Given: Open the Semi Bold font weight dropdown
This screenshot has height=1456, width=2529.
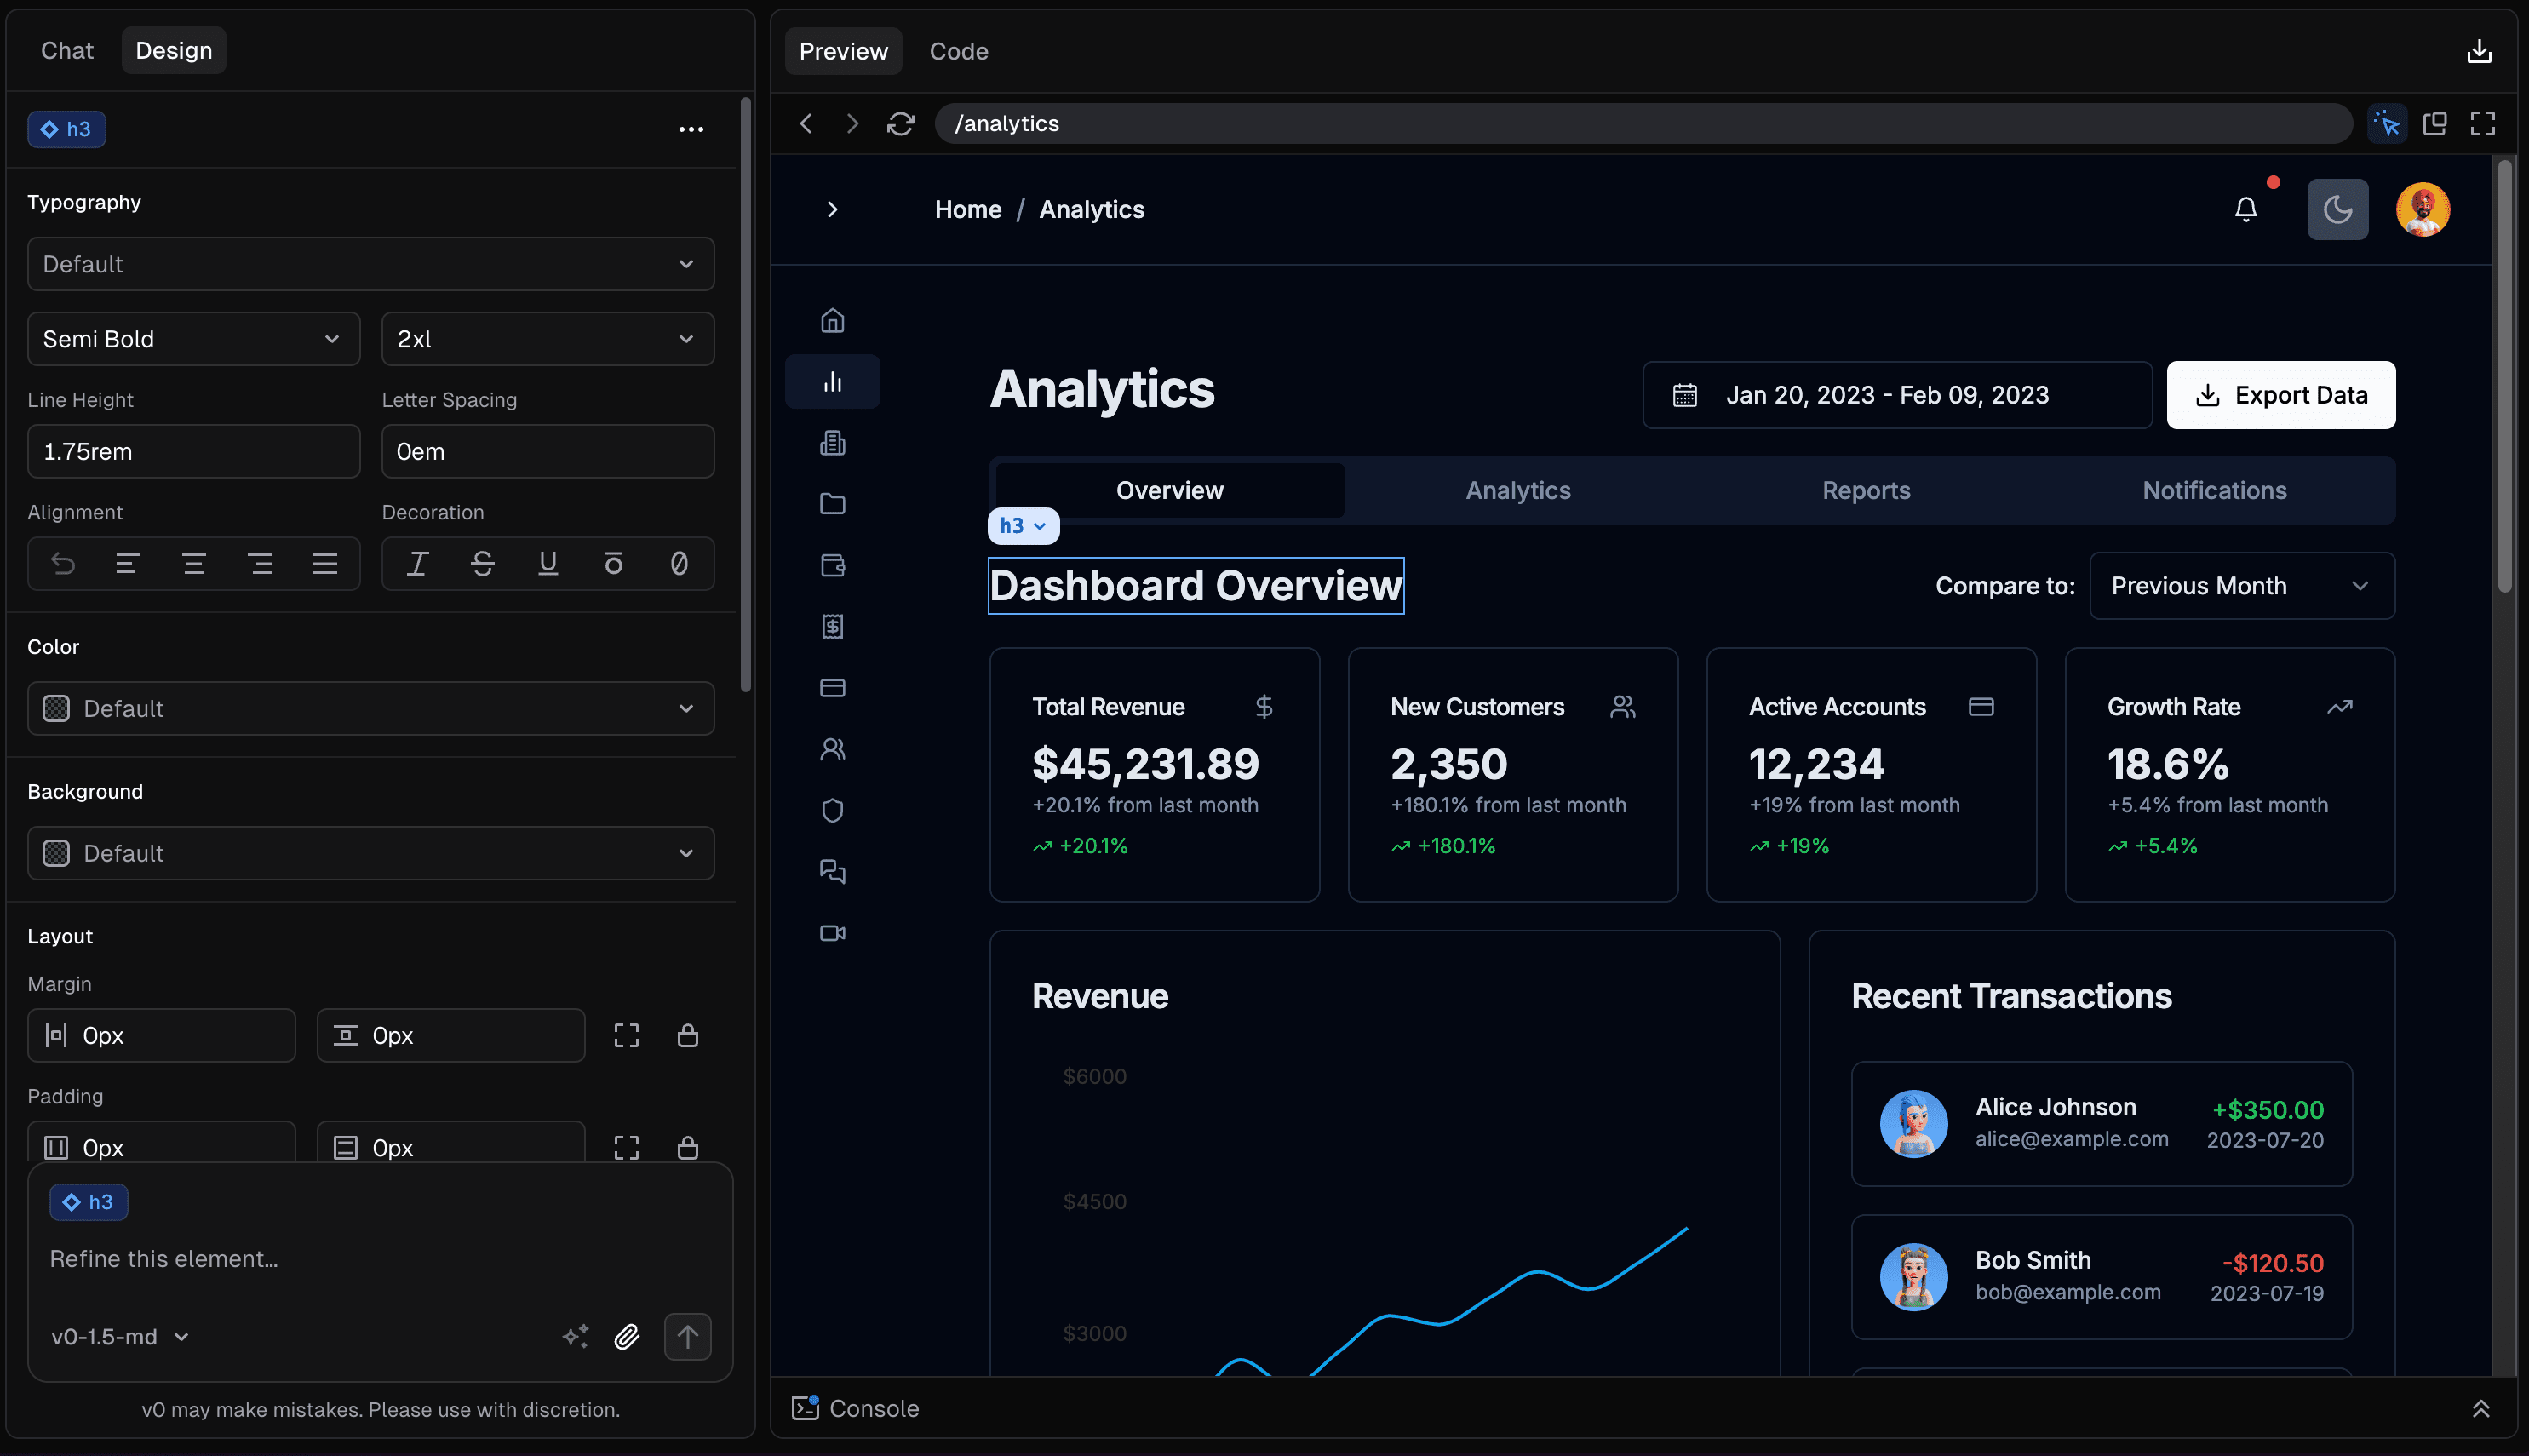Looking at the screenshot, I should click(193, 339).
